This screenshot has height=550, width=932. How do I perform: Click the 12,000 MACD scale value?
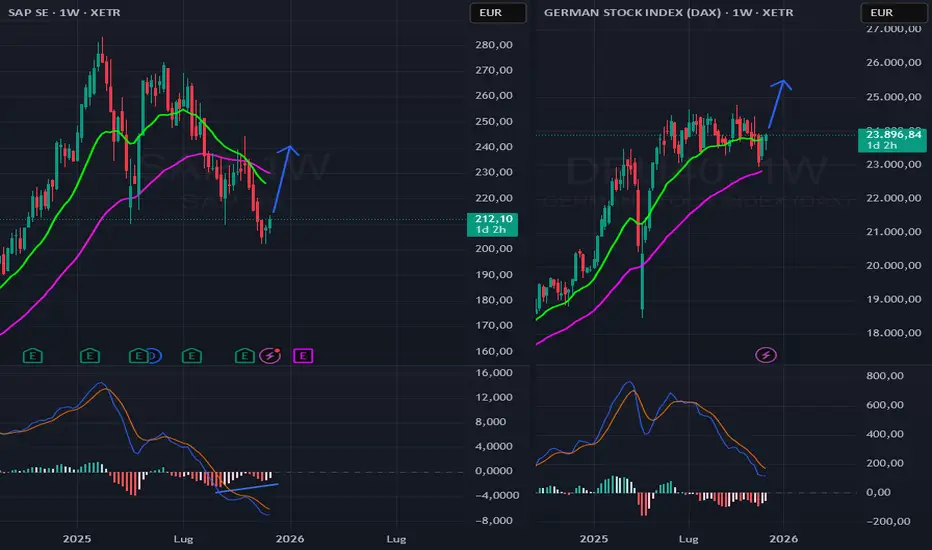(494, 397)
